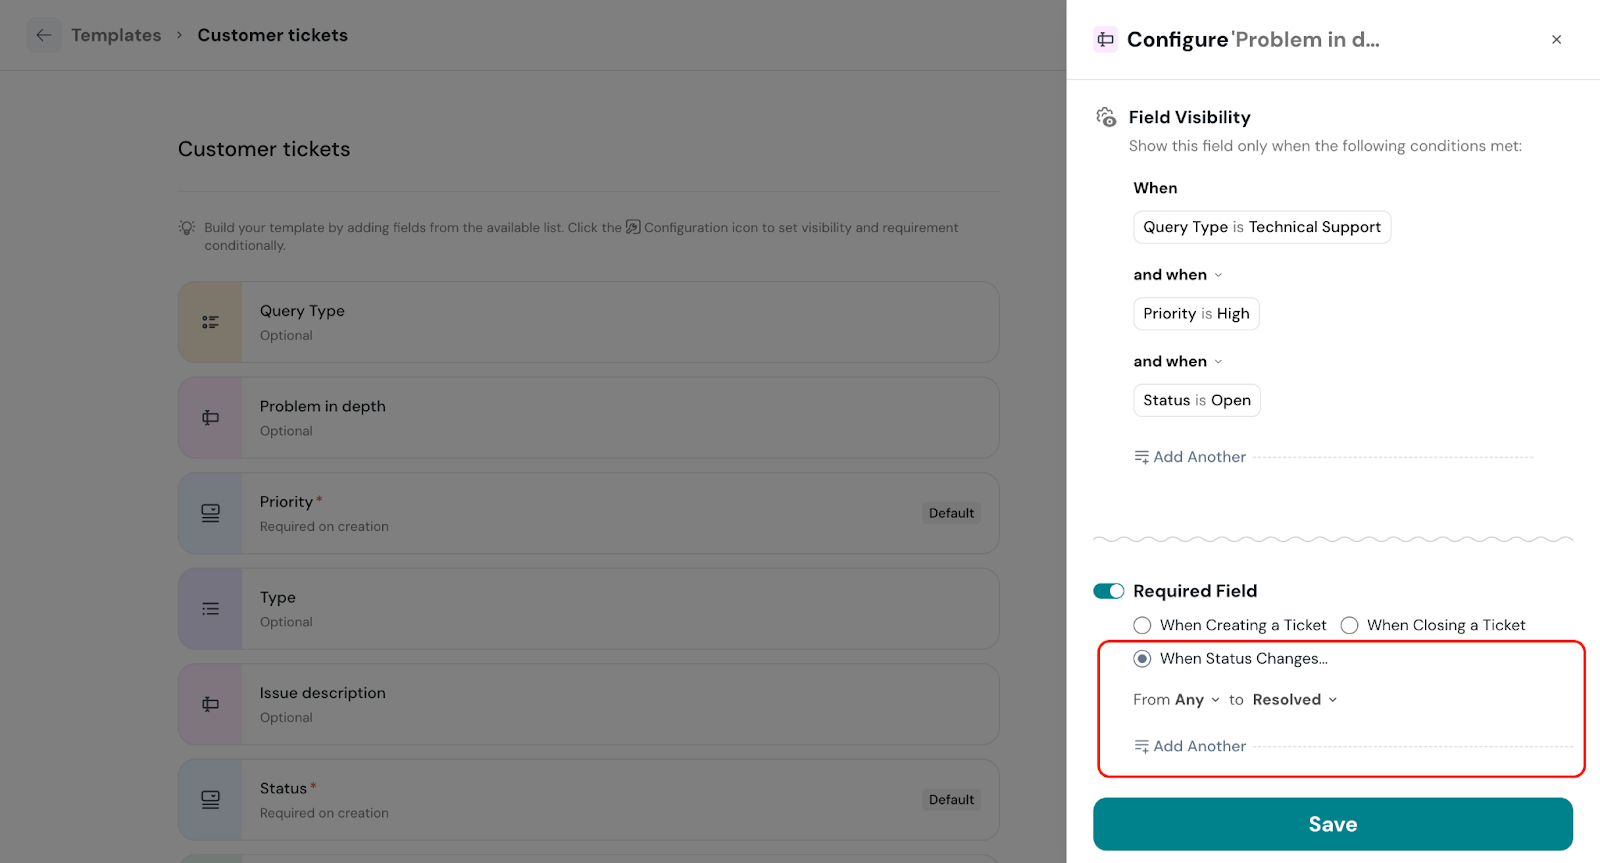Select When Creating a Ticket option

click(x=1142, y=625)
